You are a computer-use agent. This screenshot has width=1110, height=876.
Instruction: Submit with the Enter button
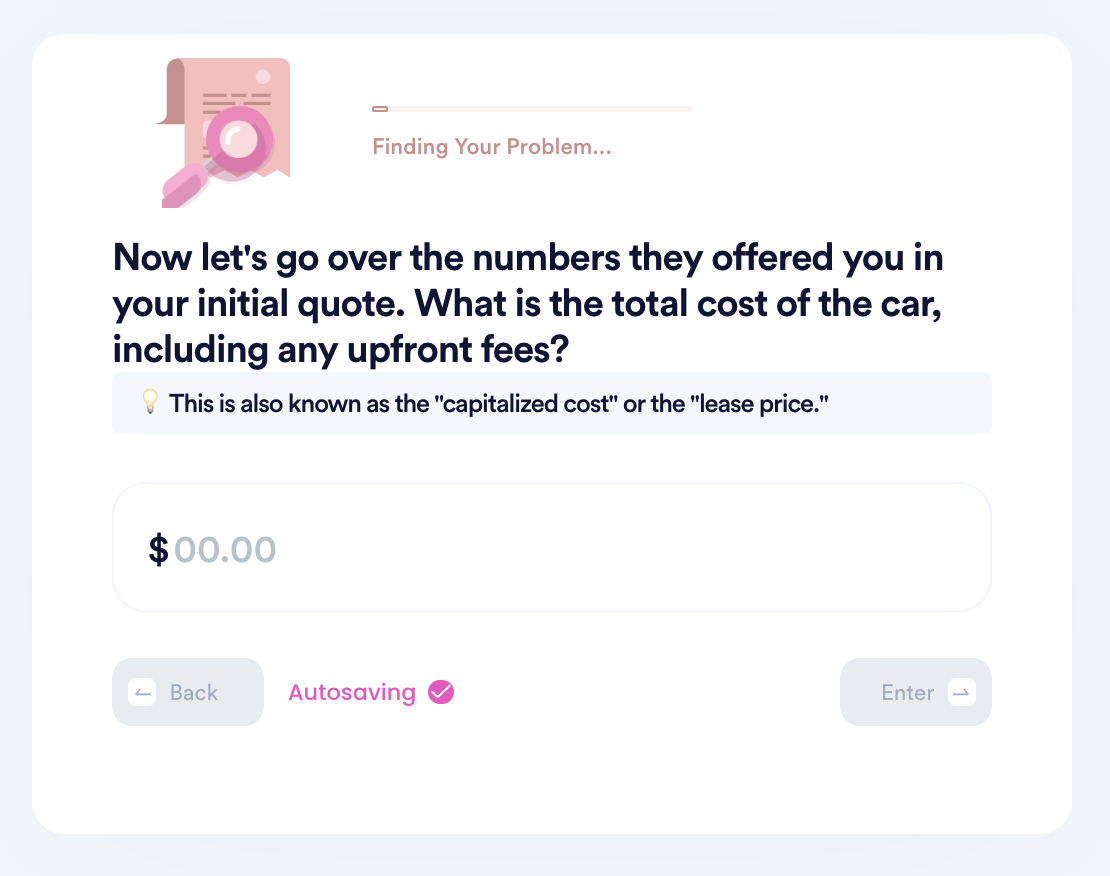point(915,692)
